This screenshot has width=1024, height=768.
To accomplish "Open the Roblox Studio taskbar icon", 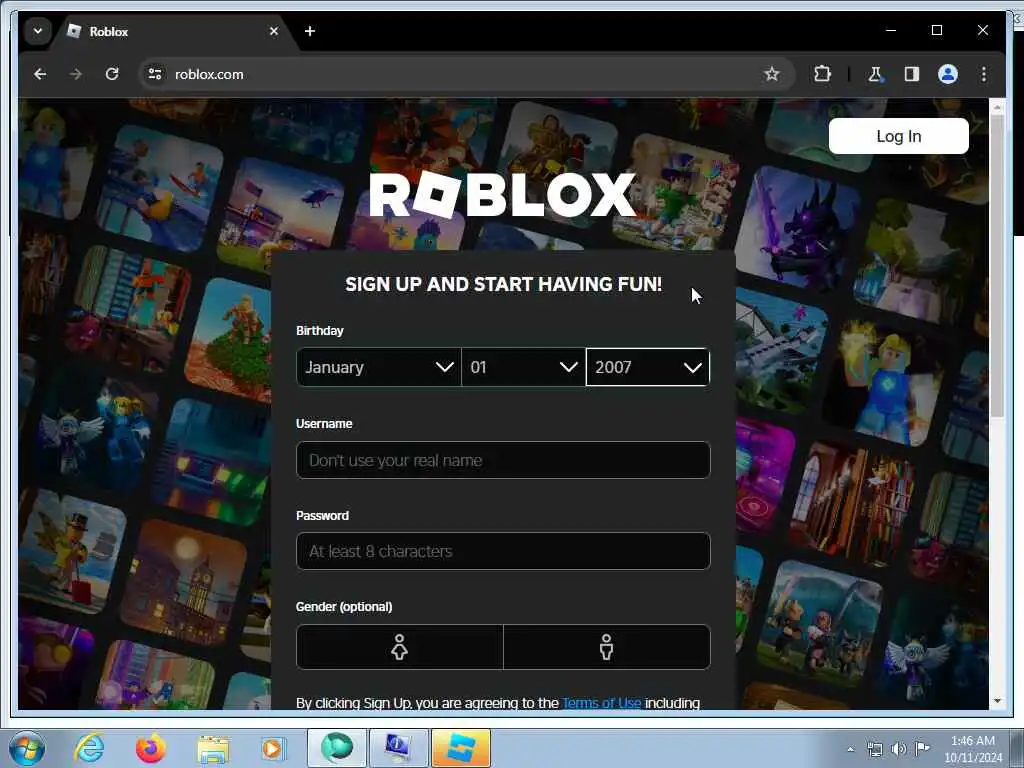I will pos(460,748).
